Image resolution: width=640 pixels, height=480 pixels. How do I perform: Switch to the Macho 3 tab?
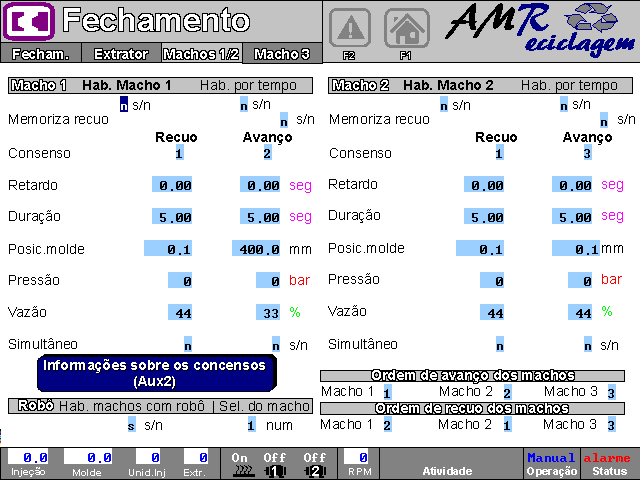(283, 54)
